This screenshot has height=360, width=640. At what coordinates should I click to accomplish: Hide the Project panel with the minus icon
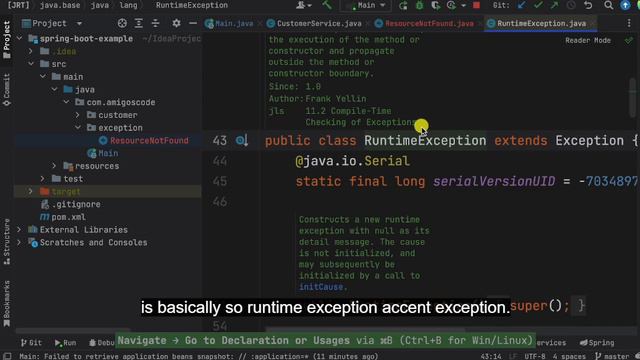(x=193, y=23)
